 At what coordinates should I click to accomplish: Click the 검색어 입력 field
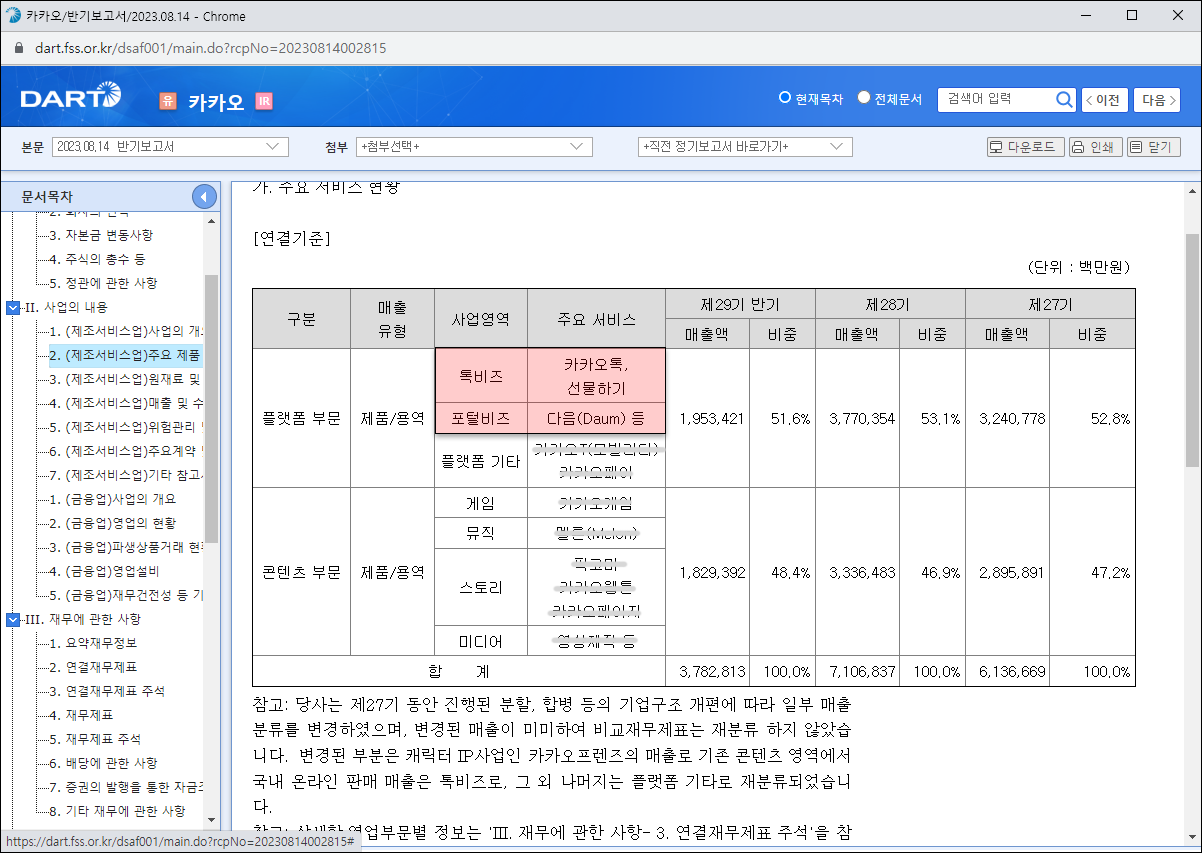point(997,99)
